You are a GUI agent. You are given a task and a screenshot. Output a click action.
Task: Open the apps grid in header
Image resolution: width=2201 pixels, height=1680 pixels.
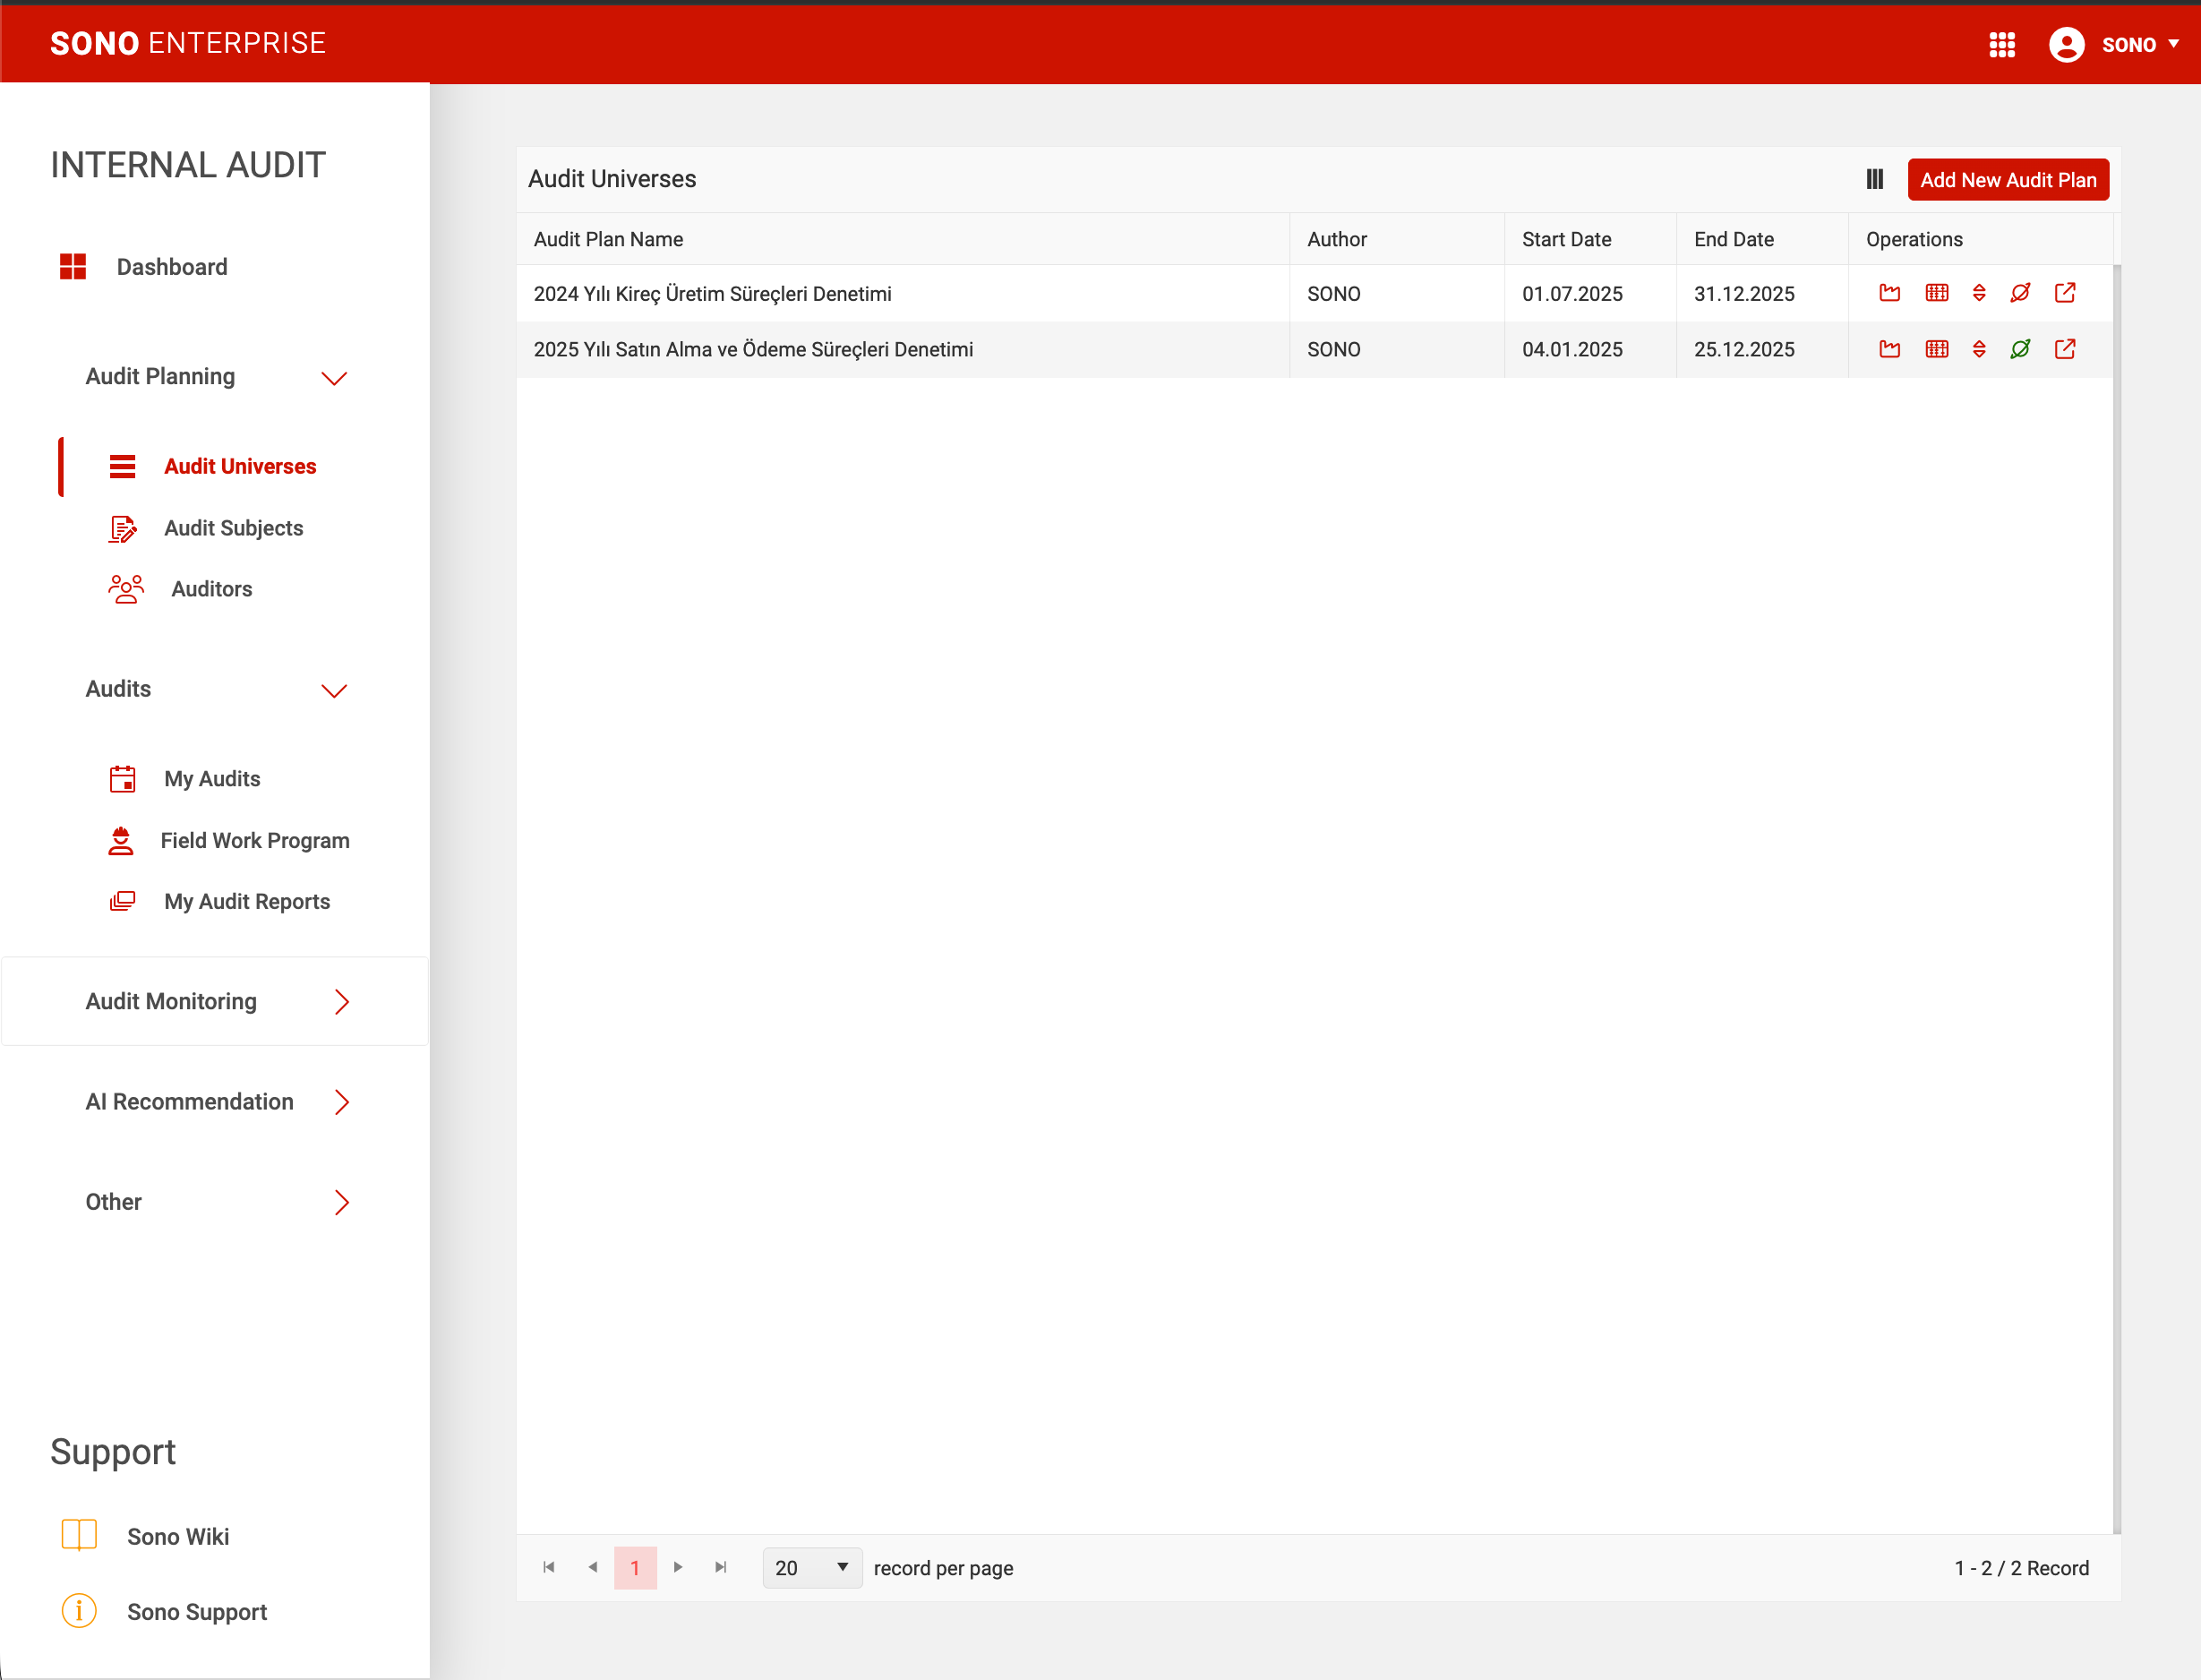[2001, 44]
